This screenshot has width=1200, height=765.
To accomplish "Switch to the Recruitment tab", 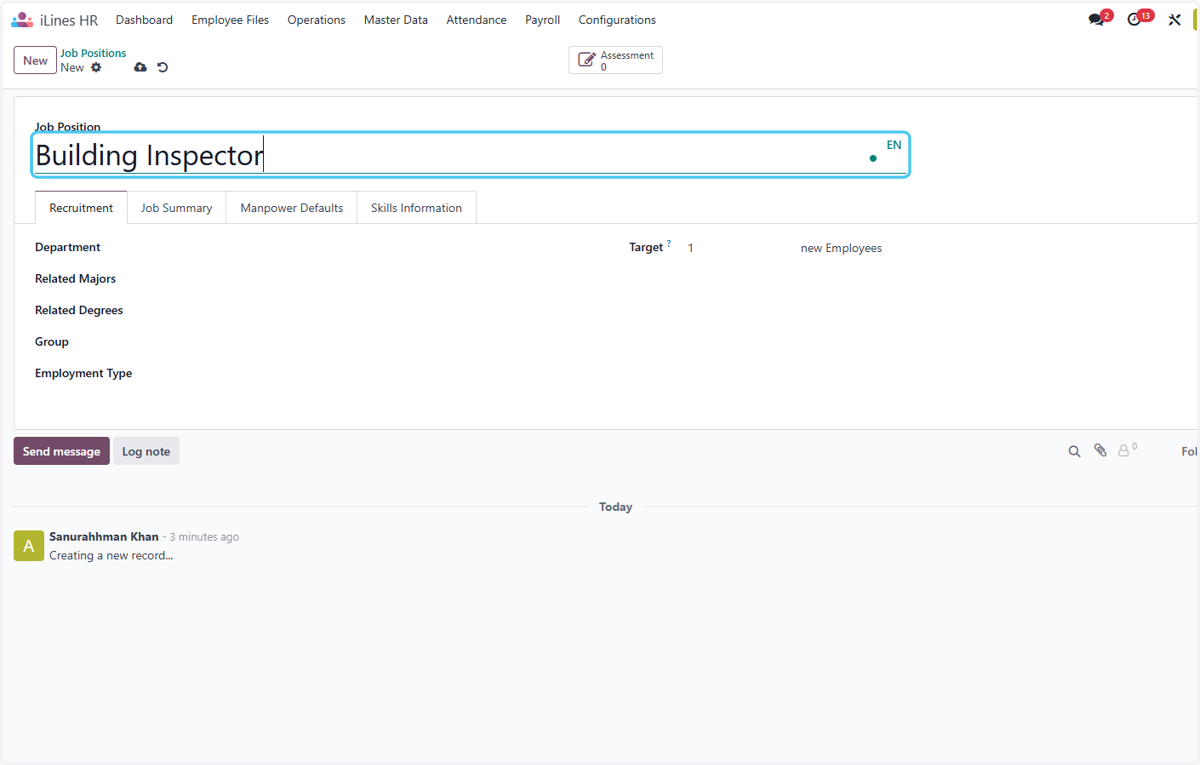I will coord(81,208).
